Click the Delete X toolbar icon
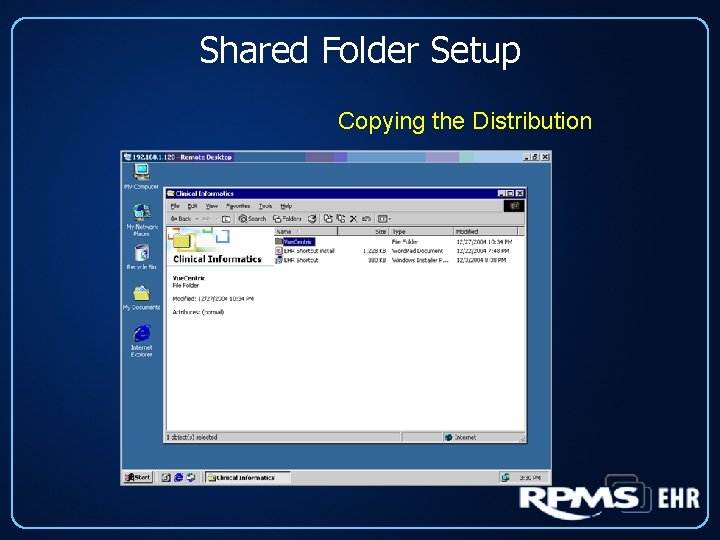Screen dimensions: 720x540 pyautogui.click(x=353, y=219)
